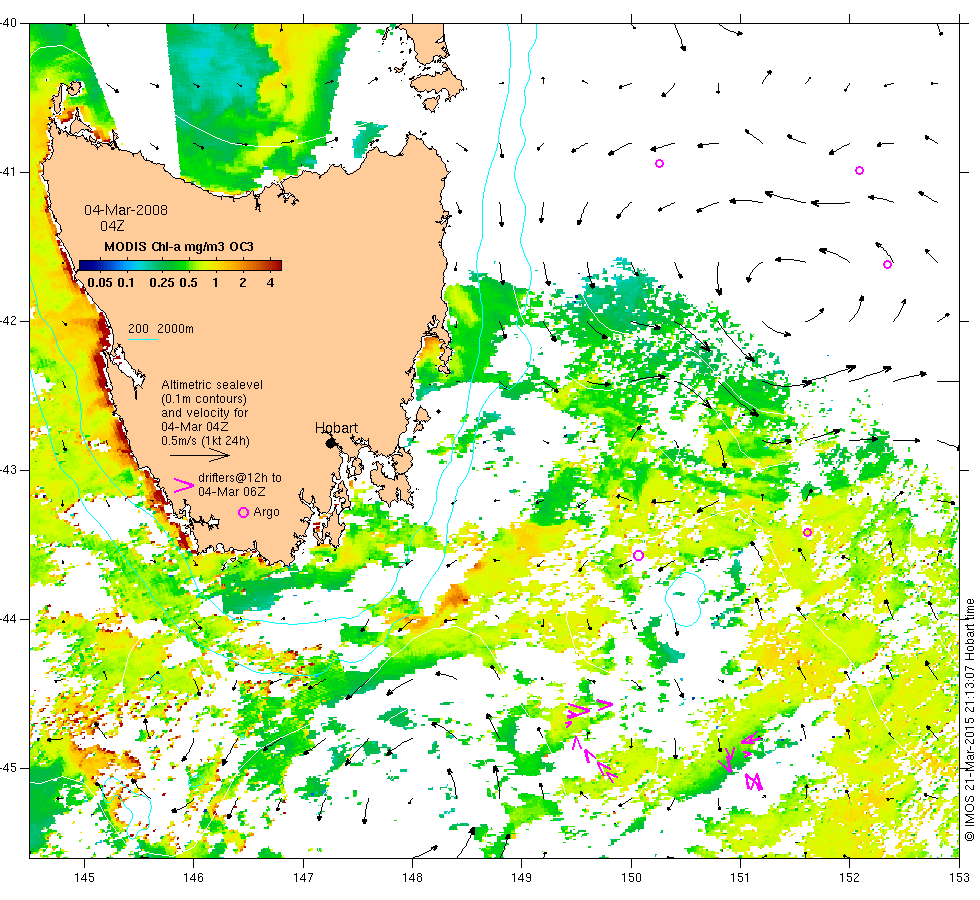
Task: Click the dark blue end of the color bar
Action: [x=85, y=265]
